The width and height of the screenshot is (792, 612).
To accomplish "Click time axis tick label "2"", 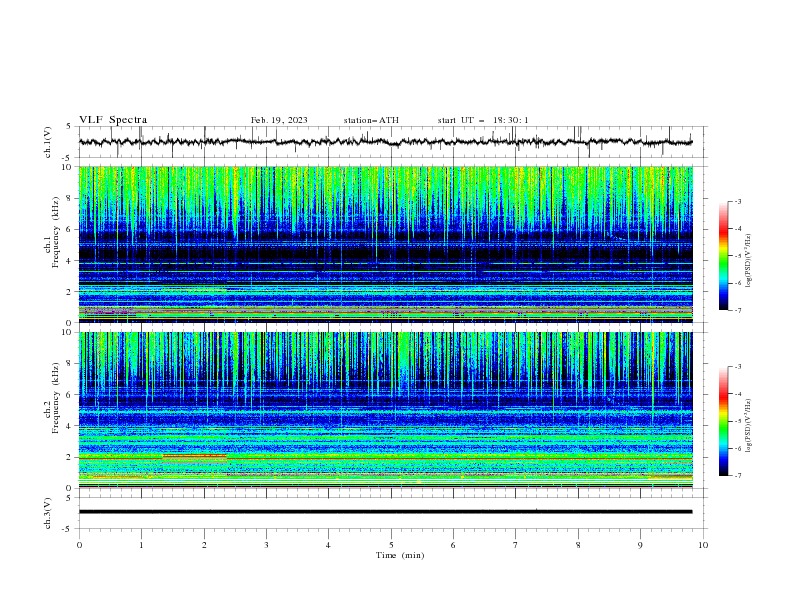I will 204,545.
